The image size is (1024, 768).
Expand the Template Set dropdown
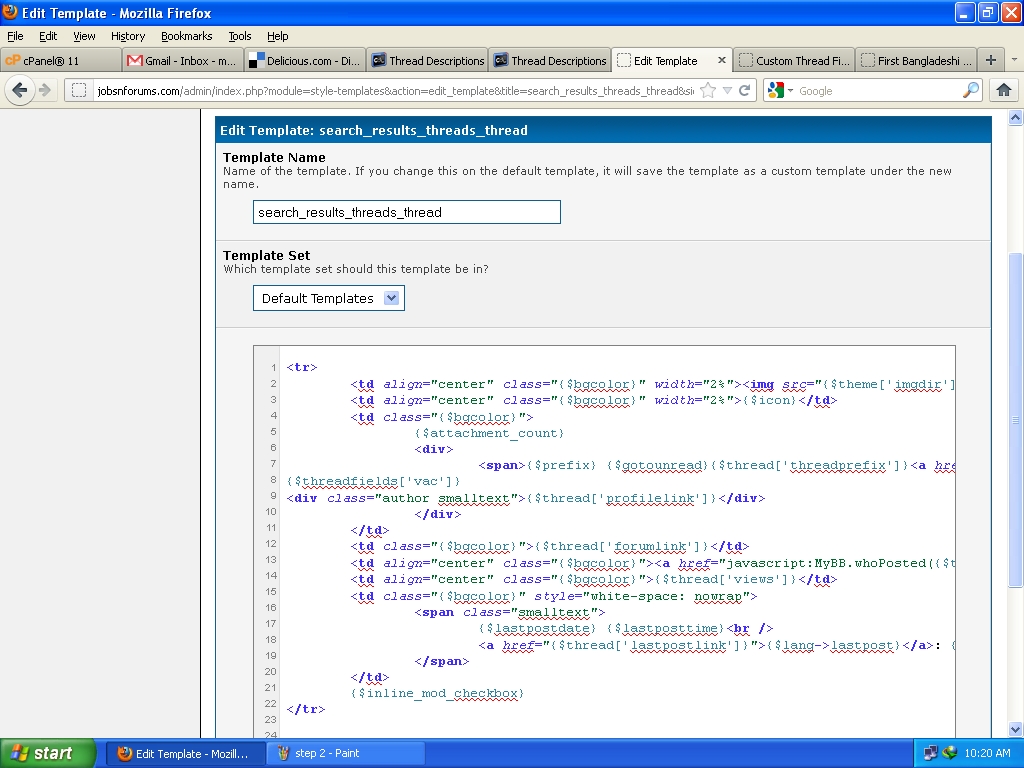(391, 298)
